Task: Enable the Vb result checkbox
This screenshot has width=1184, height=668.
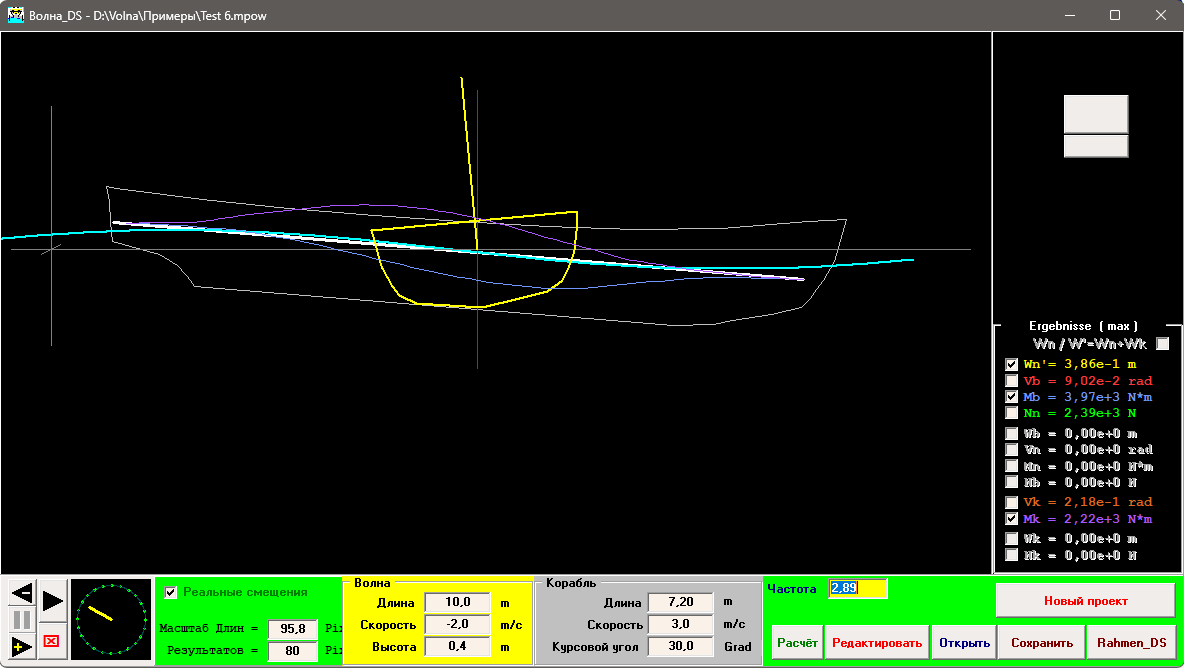Action: point(1012,381)
